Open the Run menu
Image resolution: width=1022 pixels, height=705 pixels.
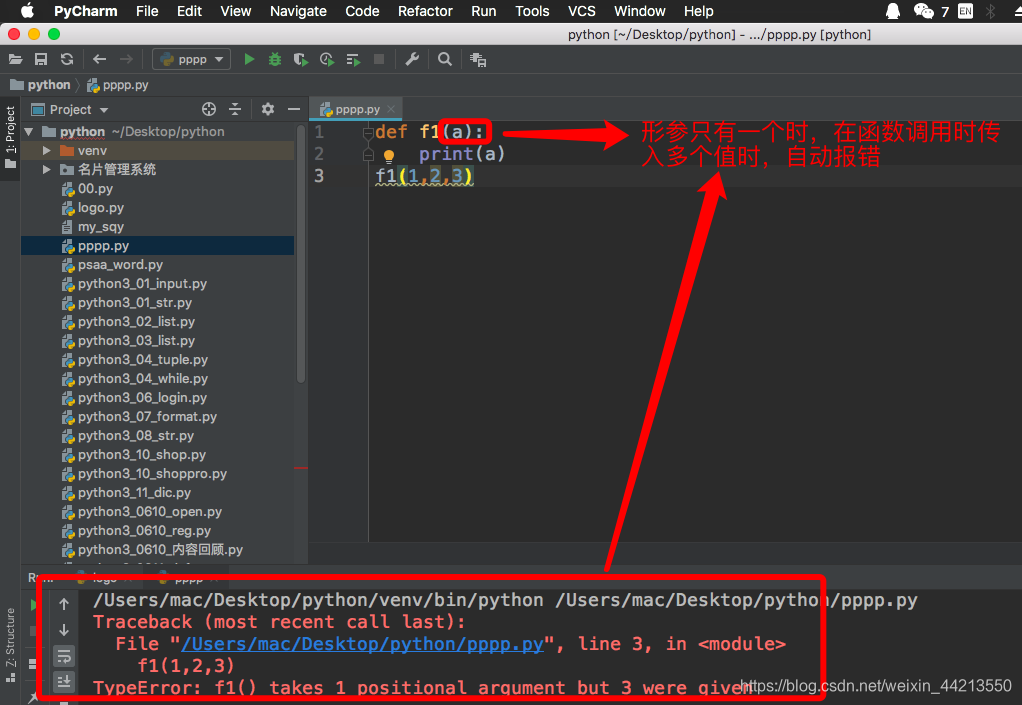(x=484, y=11)
